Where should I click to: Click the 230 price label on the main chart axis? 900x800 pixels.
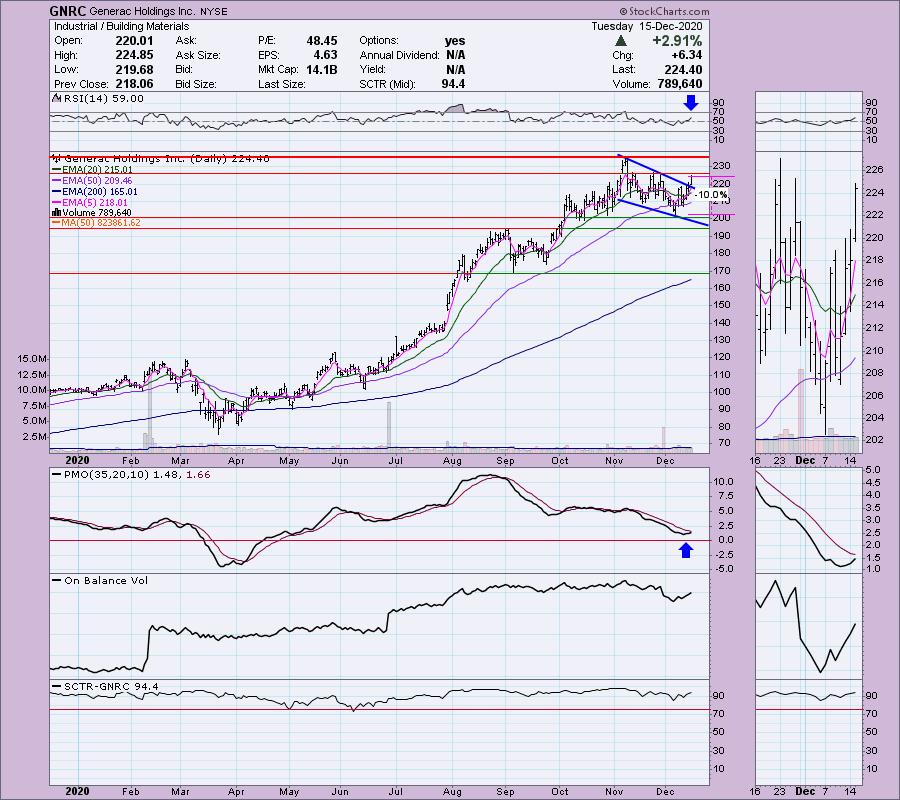click(x=720, y=166)
